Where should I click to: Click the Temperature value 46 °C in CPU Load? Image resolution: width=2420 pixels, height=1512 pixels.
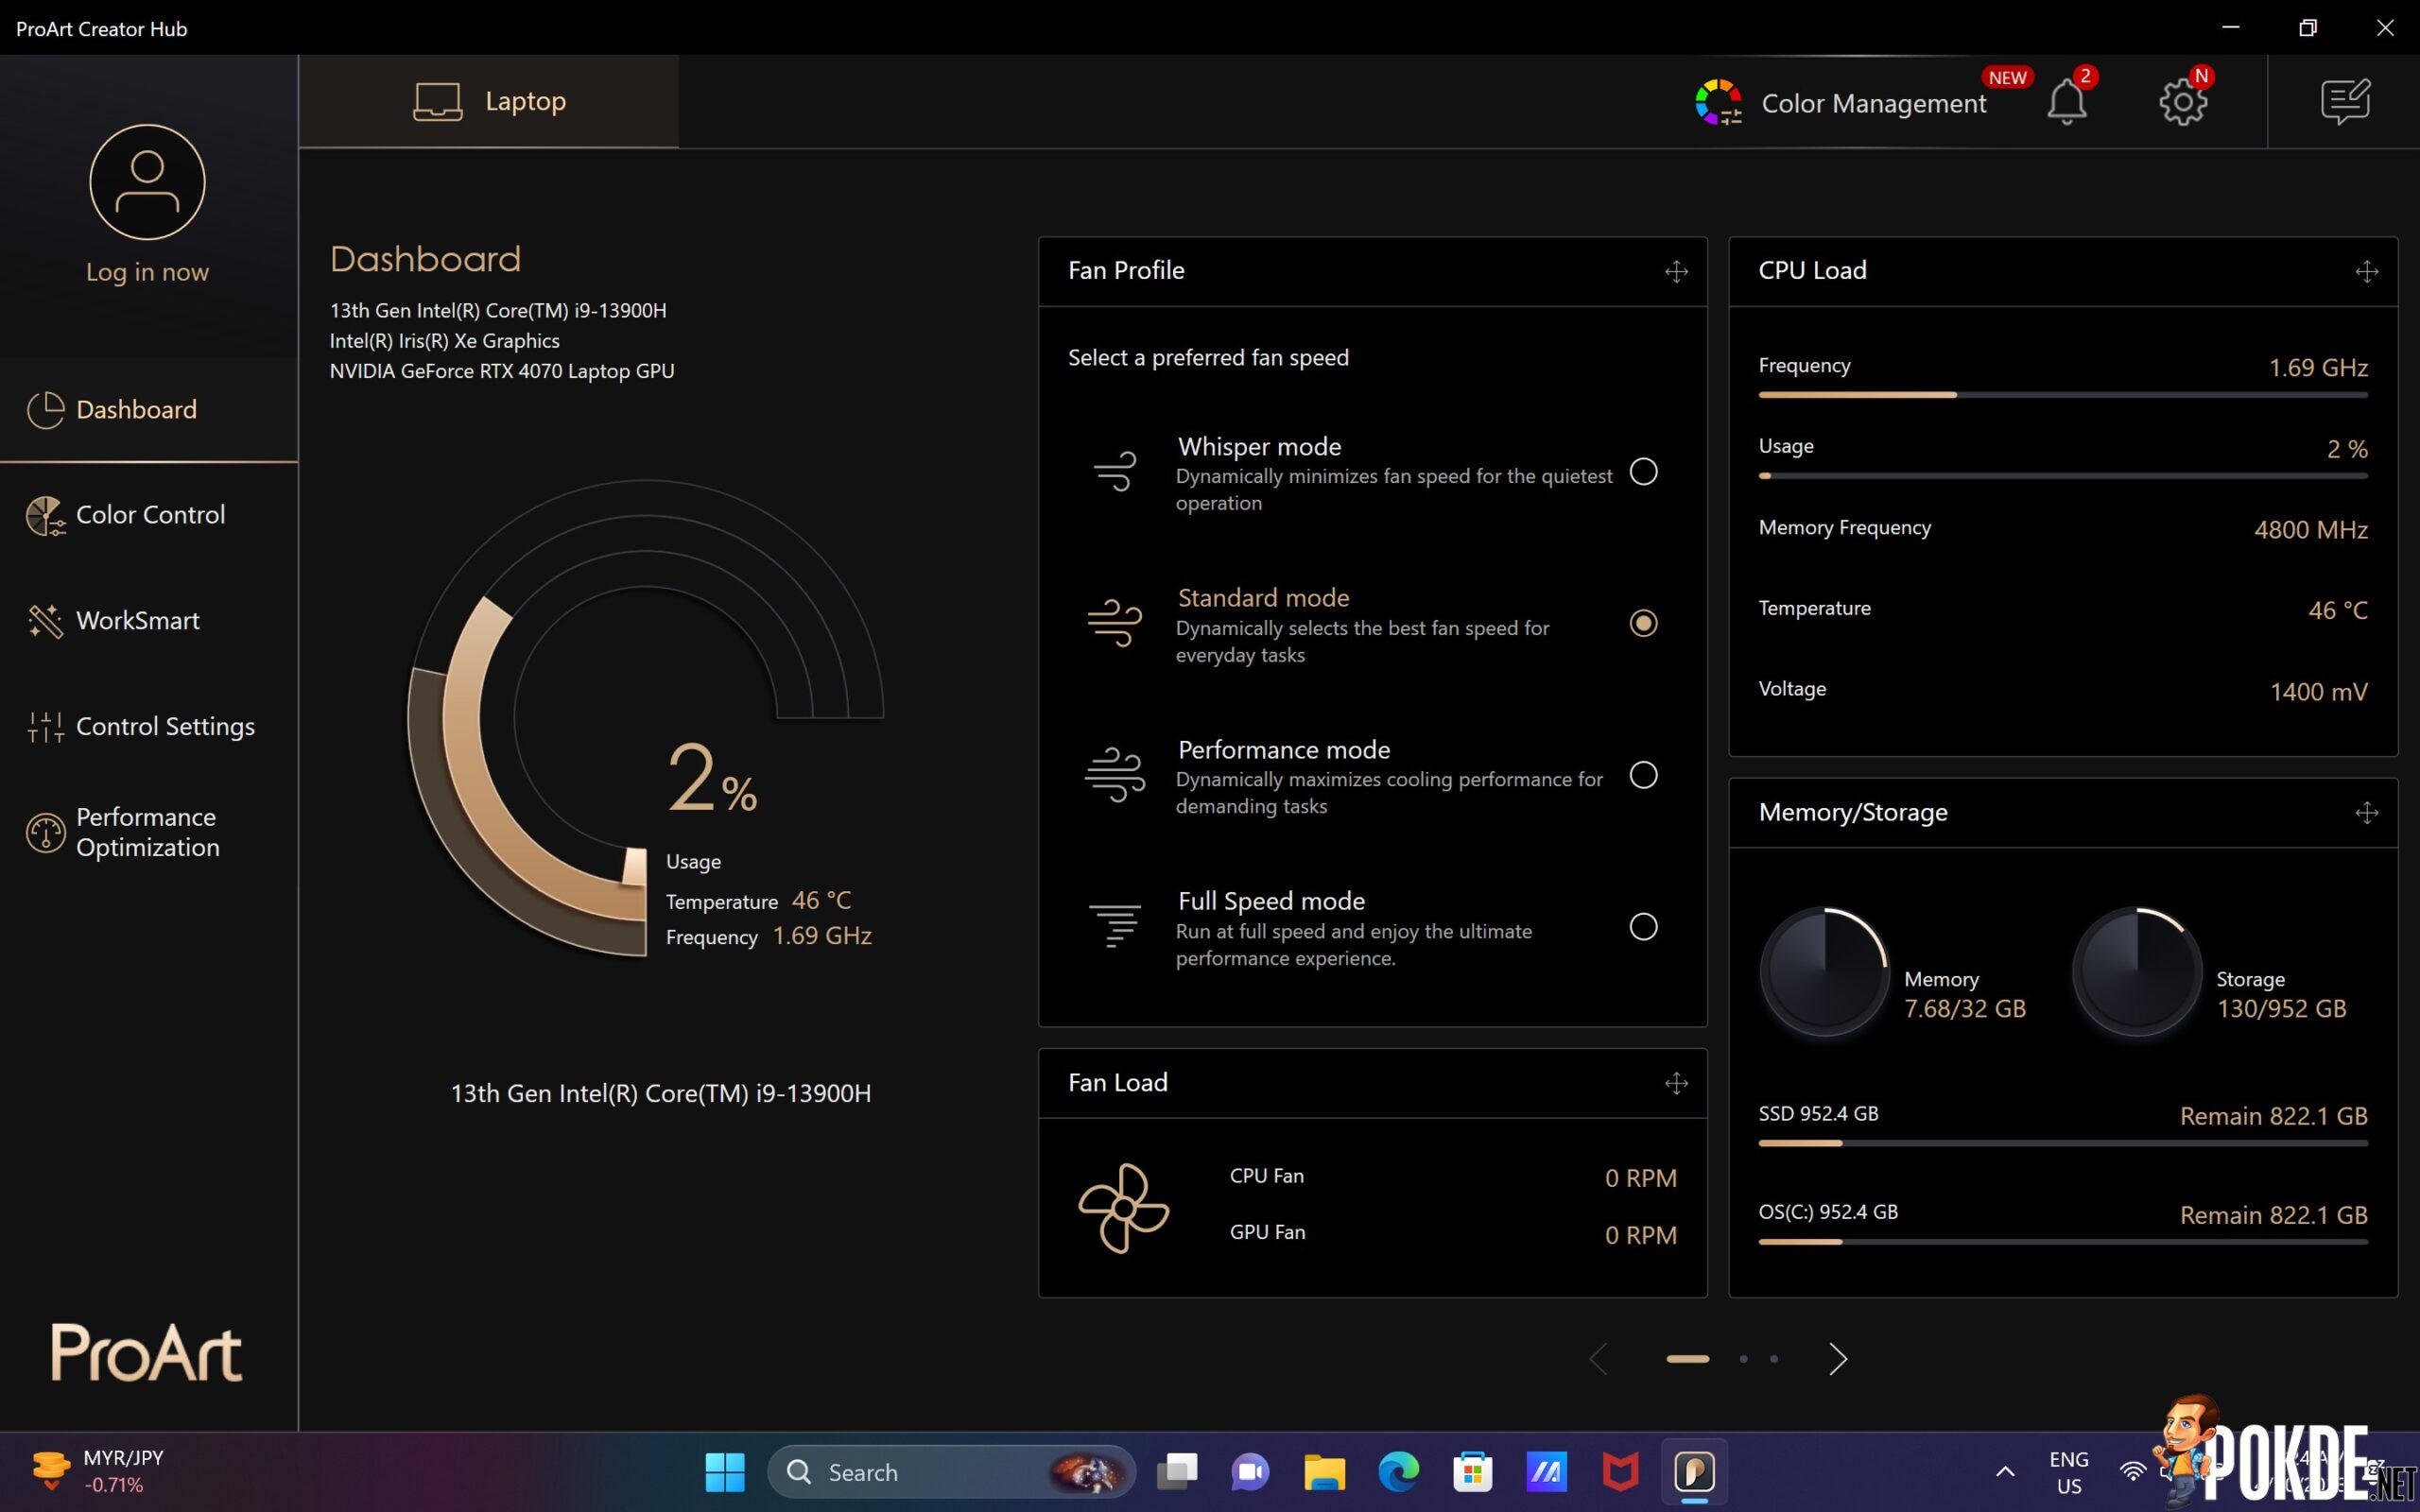point(2337,611)
